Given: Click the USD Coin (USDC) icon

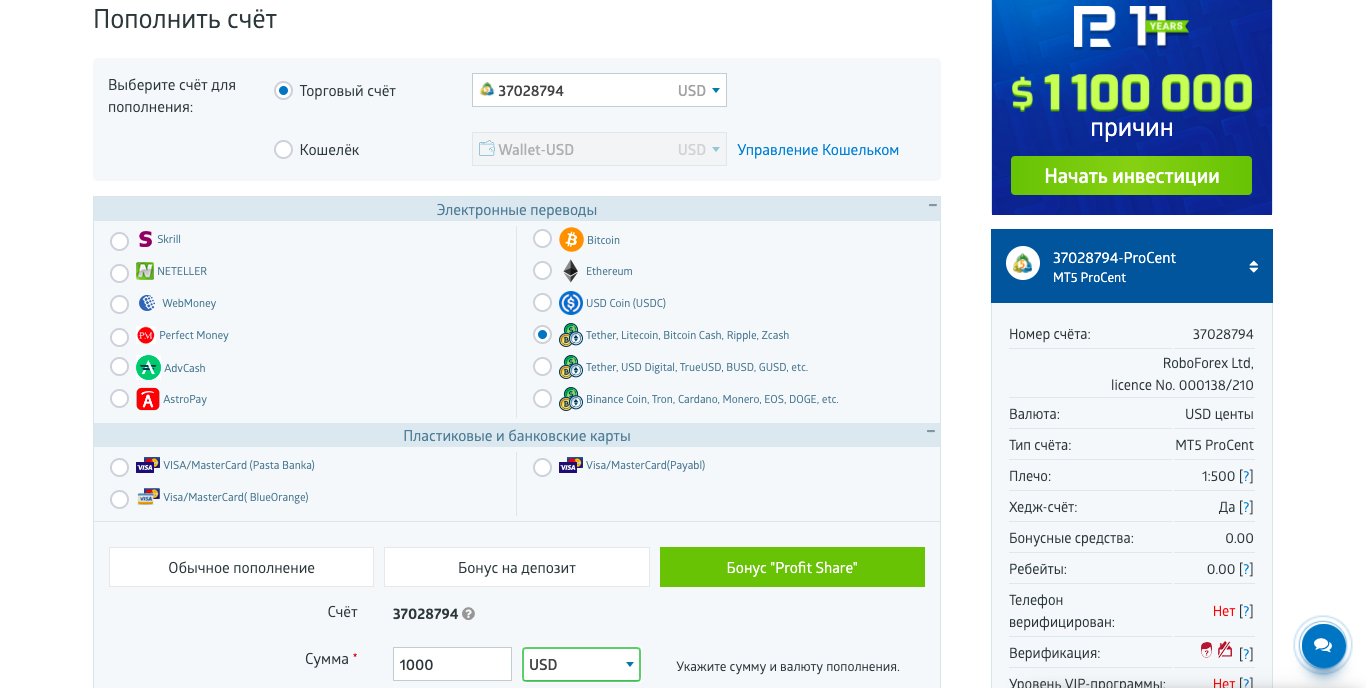Looking at the screenshot, I should tap(571, 303).
